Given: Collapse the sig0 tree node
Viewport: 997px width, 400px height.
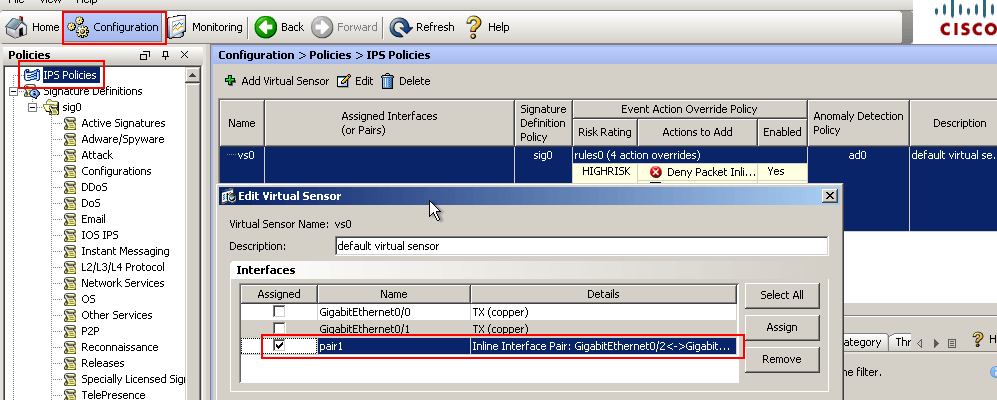Looking at the screenshot, I should click(31, 107).
